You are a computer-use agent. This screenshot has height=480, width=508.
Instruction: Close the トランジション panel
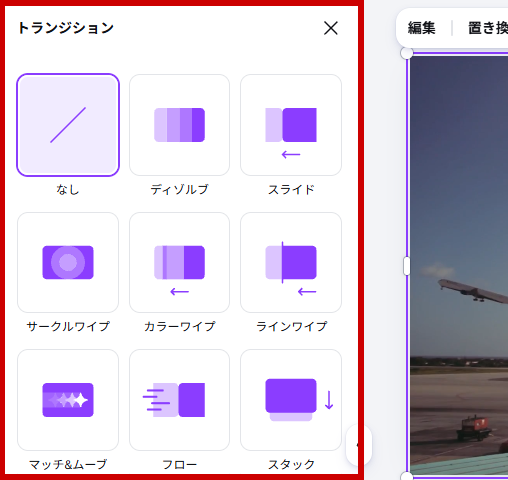[331, 28]
